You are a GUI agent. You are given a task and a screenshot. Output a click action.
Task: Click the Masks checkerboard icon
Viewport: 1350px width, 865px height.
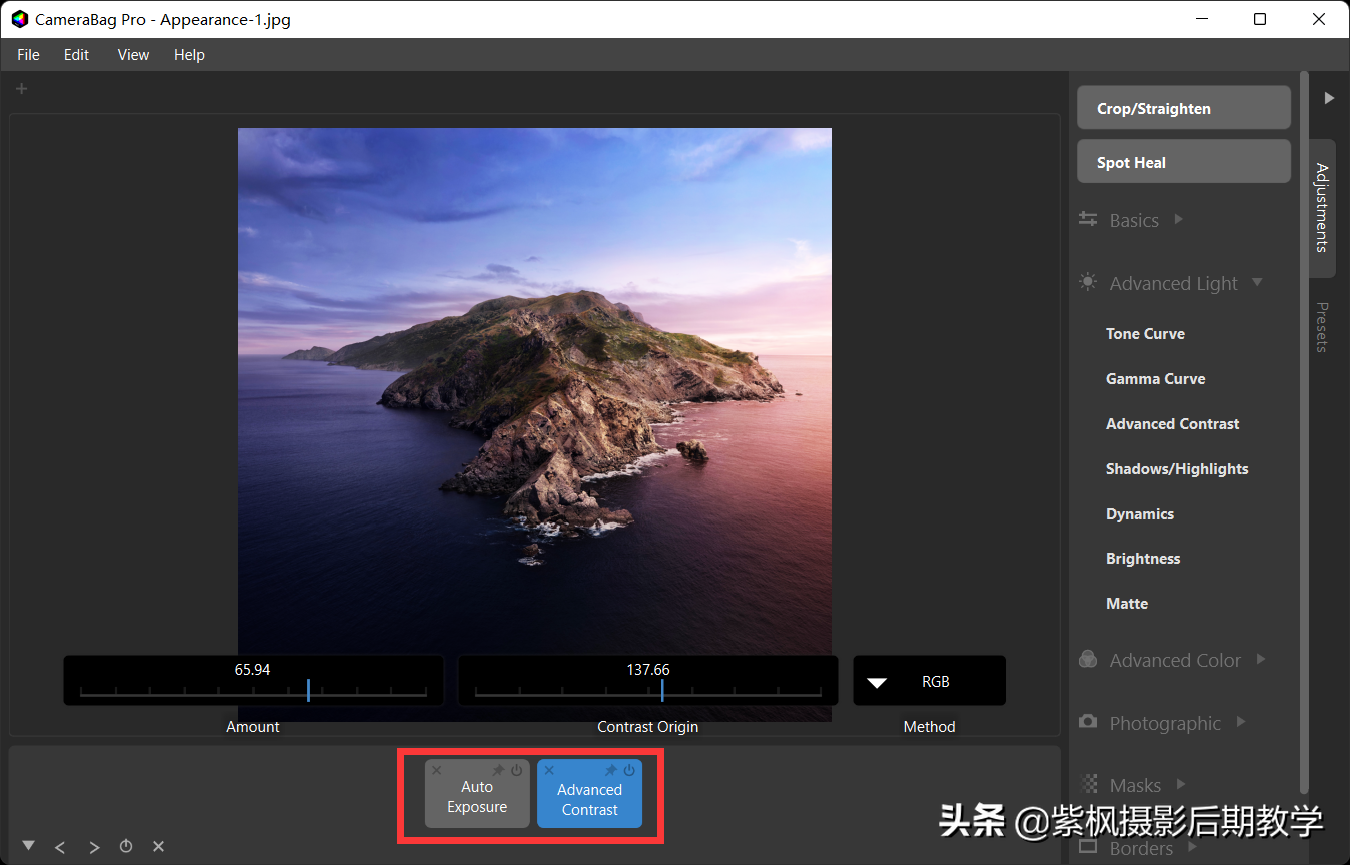tap(1088, 784)
